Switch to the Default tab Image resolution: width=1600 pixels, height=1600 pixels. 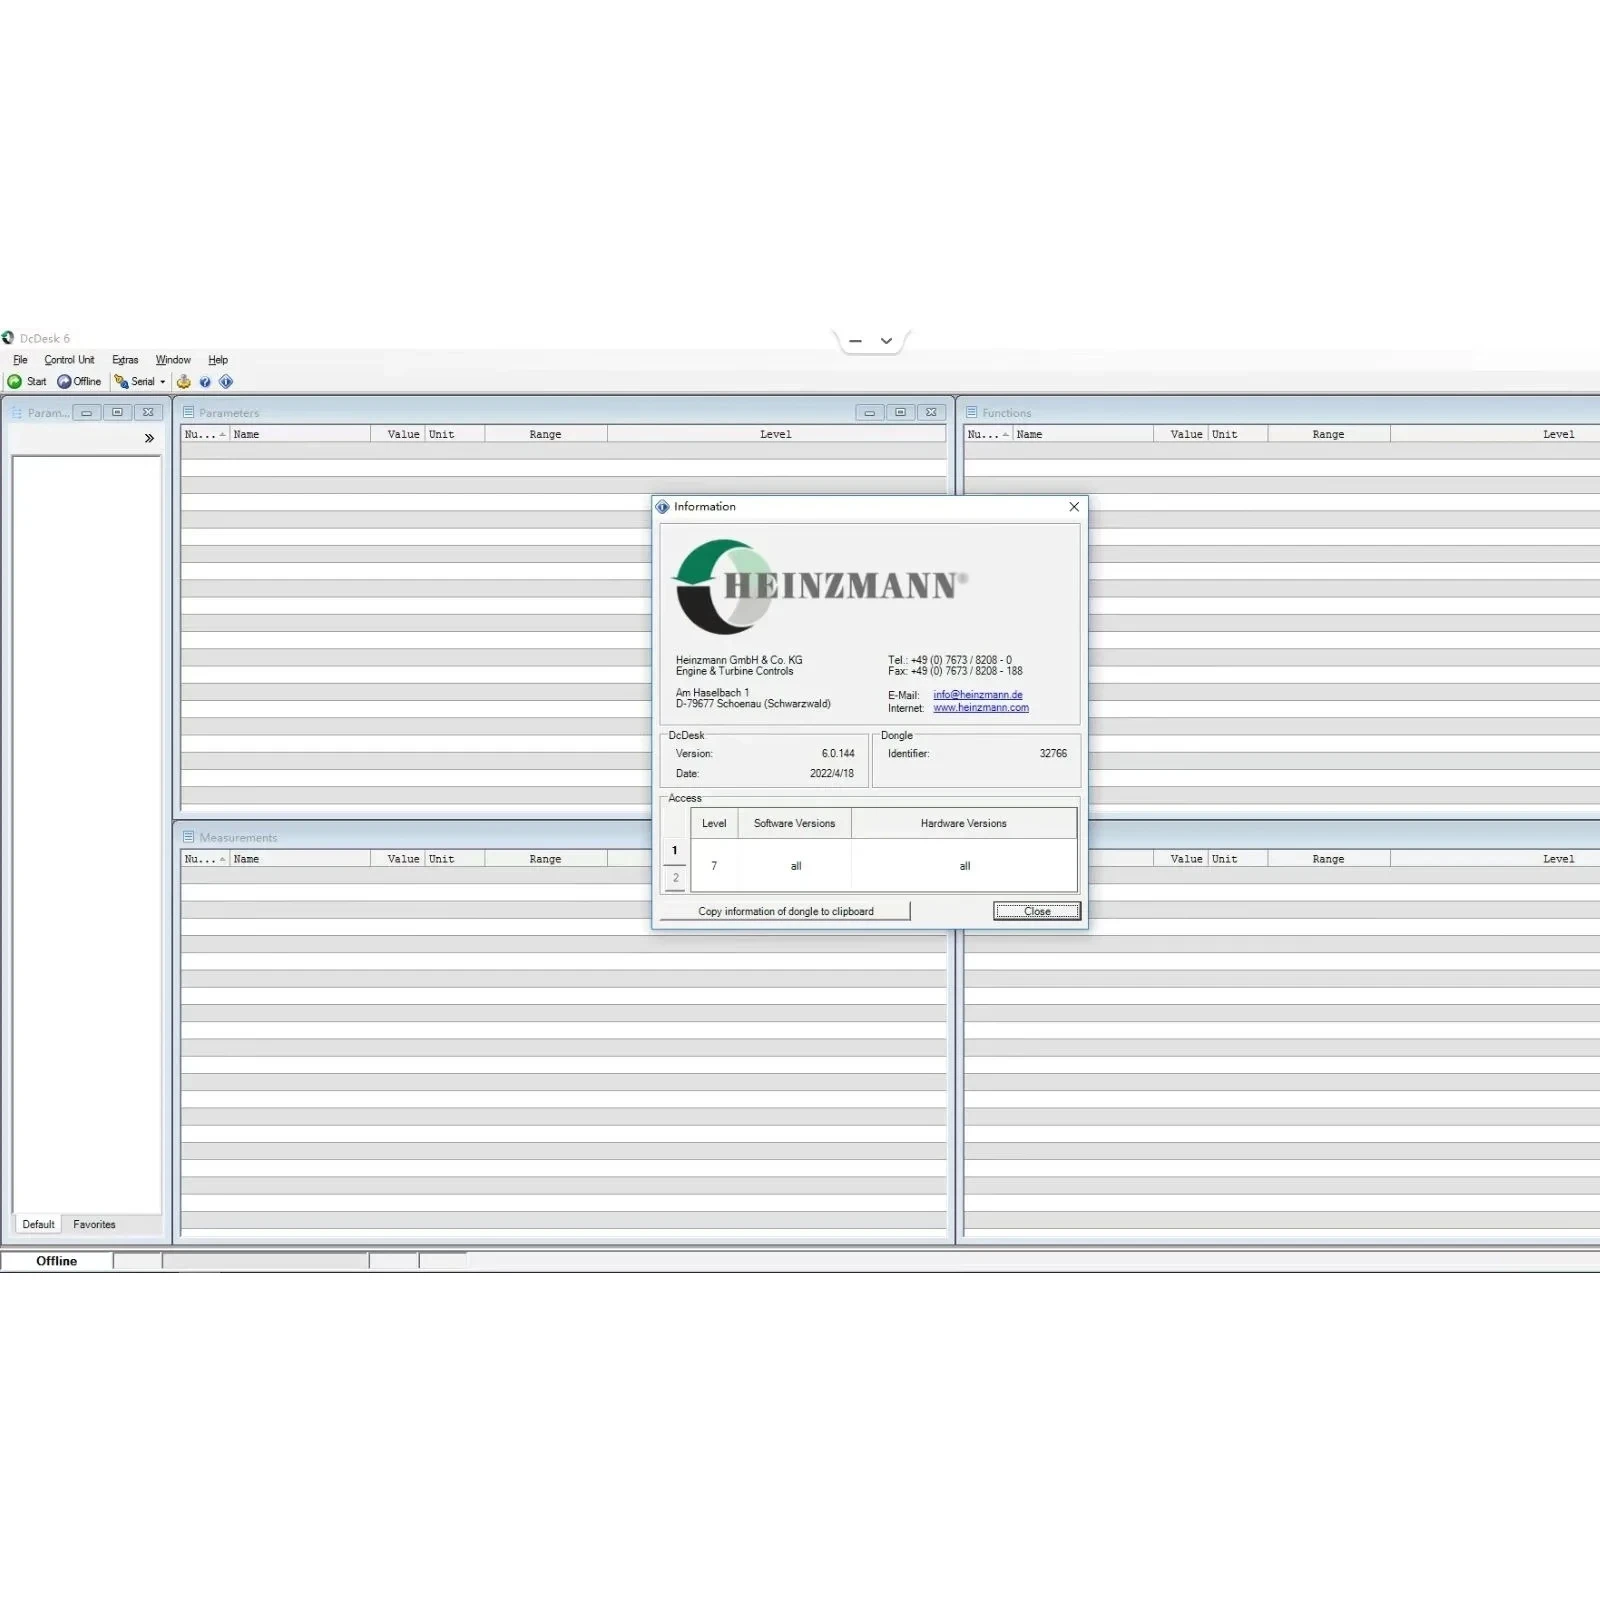coord(38,1224)
